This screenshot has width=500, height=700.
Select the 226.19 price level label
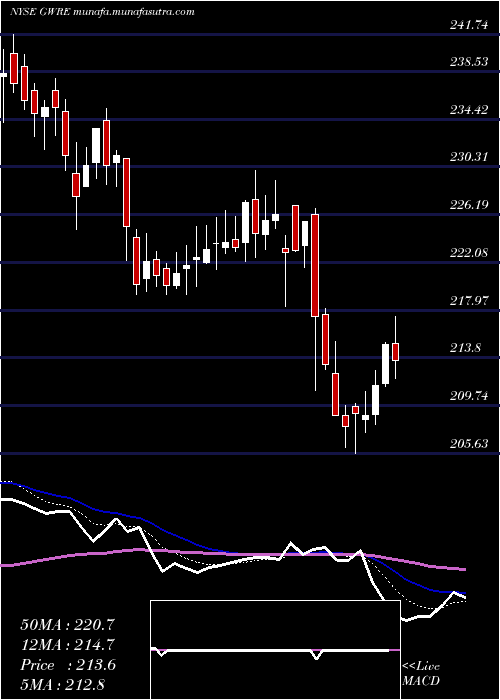click(x=469, y=205)
